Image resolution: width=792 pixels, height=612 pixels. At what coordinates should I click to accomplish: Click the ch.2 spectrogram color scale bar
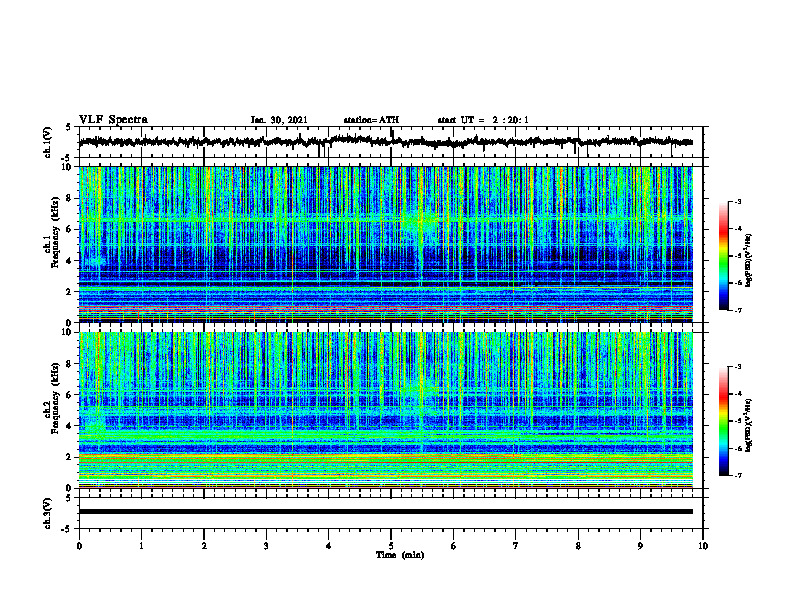(x=723, y=421)
